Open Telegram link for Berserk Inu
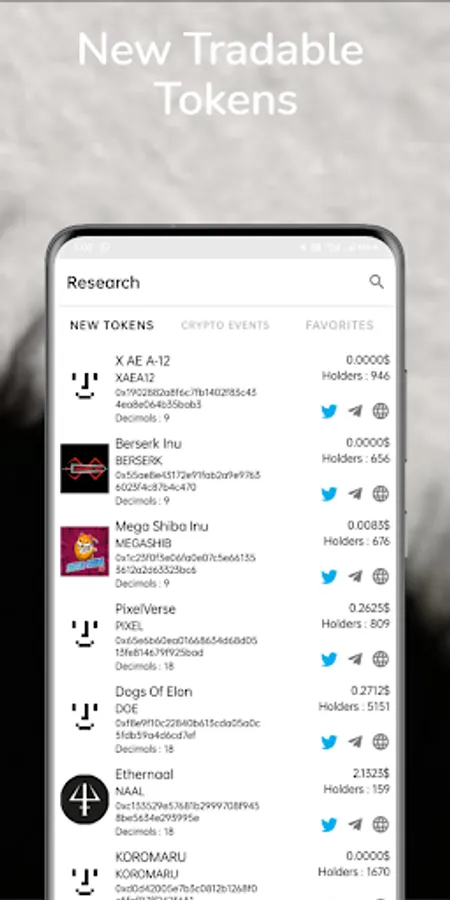The width and height of the screenshot is (450, 900). 355,494
